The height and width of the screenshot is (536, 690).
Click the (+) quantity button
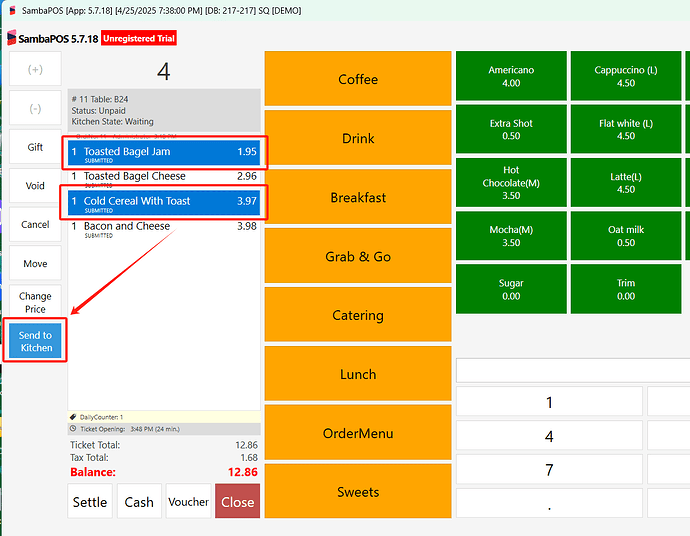[35, 69]
